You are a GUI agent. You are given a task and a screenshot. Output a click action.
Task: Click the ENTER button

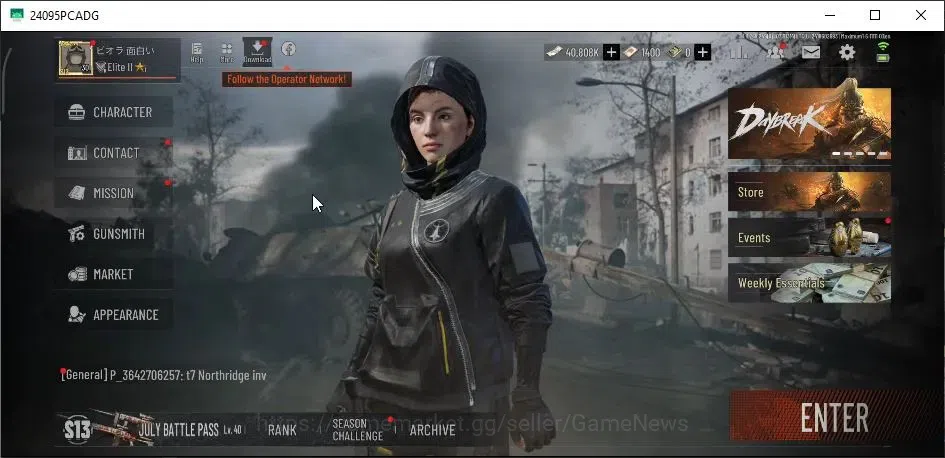[x=835, y=416]
